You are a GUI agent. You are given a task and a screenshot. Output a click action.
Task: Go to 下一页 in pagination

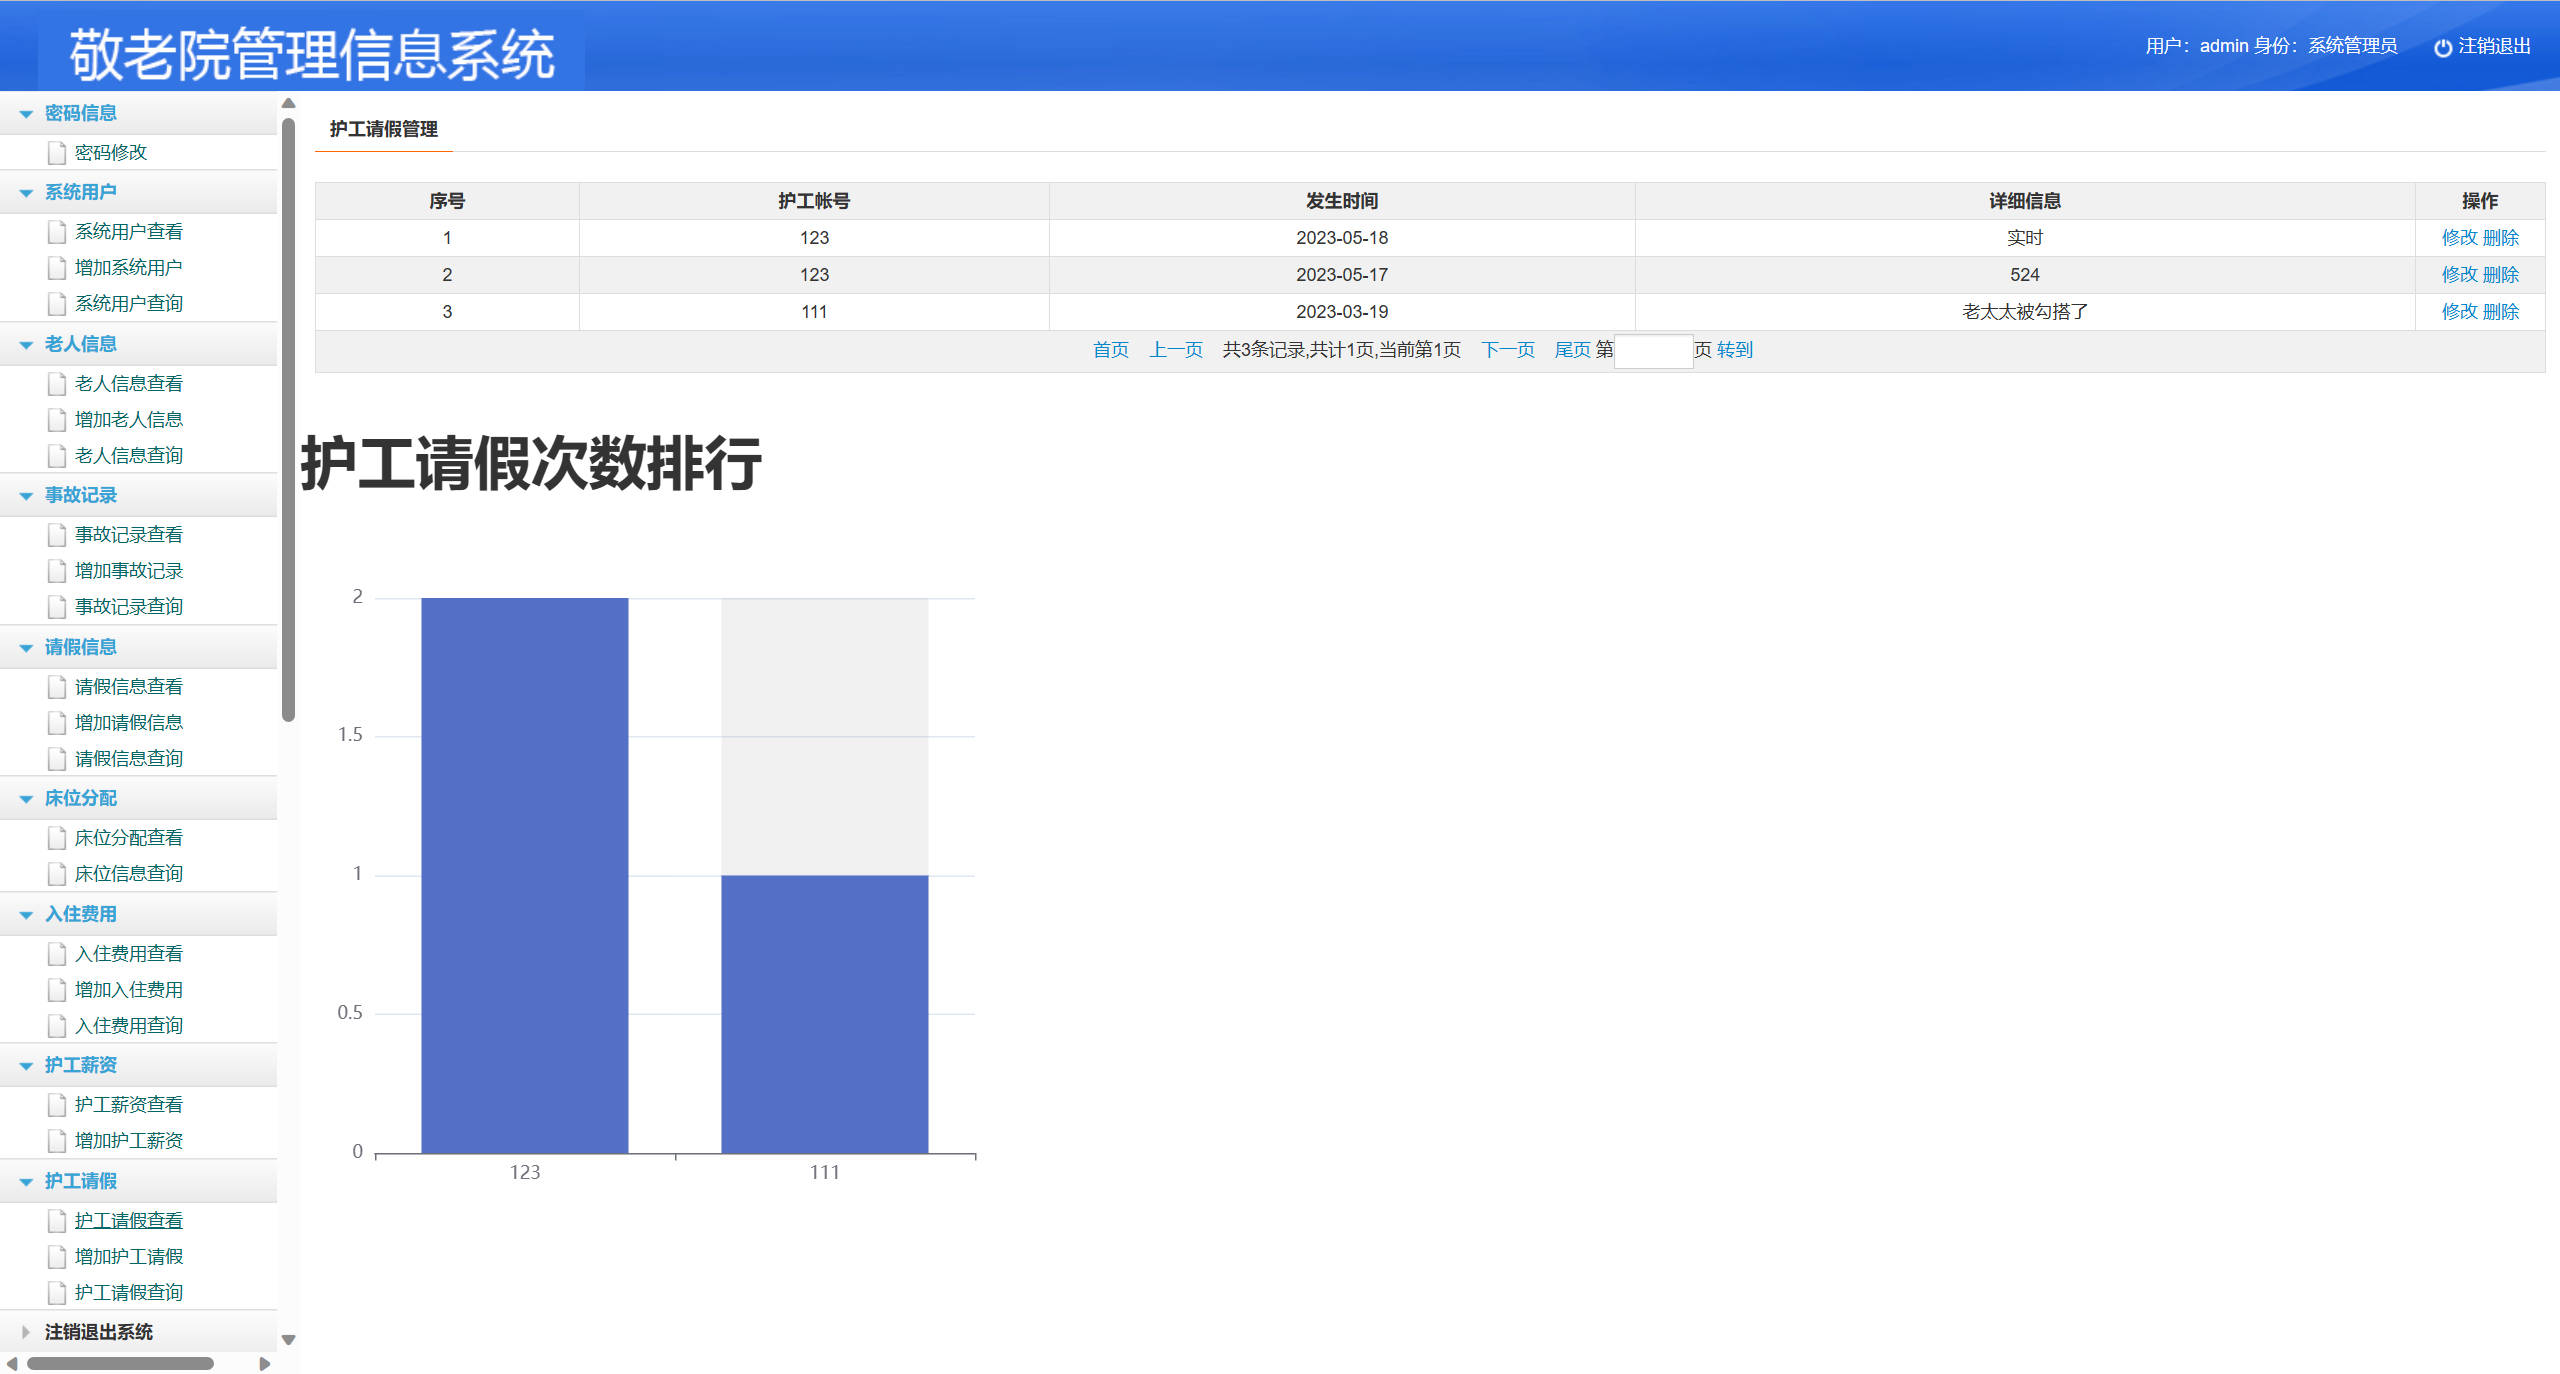(1507, 350)
